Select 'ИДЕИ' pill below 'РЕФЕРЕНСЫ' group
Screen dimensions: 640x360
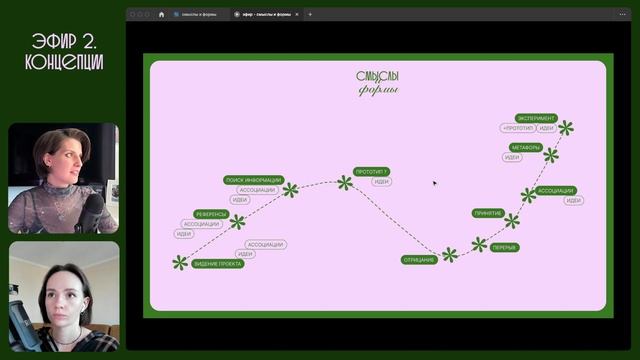tap(184, 234)
